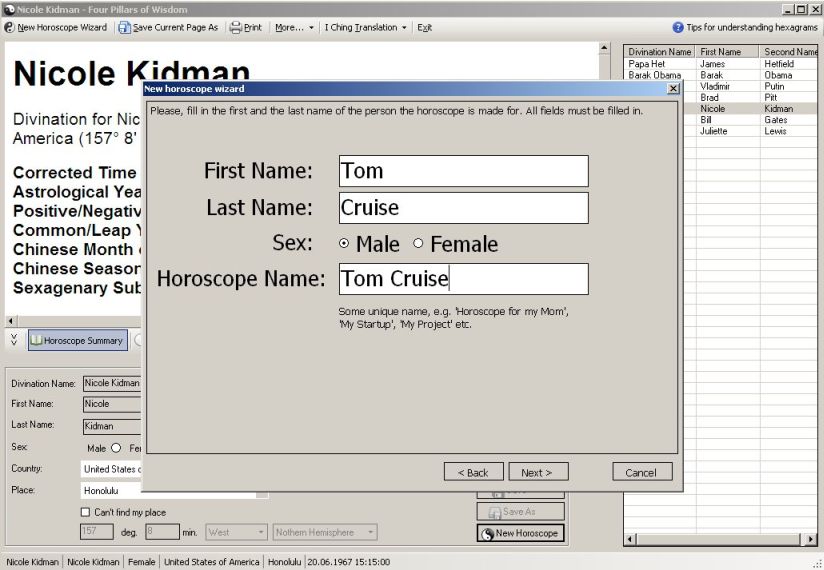Click the date 20.06.1967 15:15:00 in status bar
This screenshot has width=824, height=570.
click(348, 562)
